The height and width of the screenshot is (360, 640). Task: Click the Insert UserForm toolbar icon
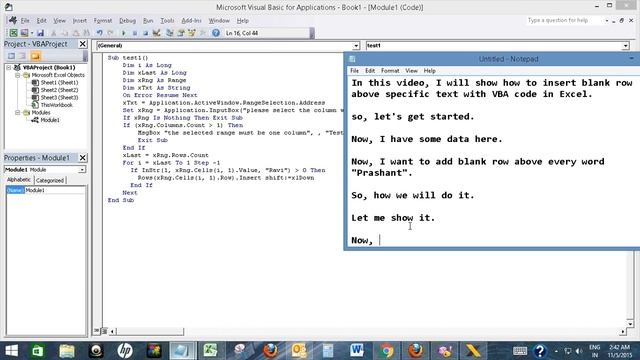[24, 33]
